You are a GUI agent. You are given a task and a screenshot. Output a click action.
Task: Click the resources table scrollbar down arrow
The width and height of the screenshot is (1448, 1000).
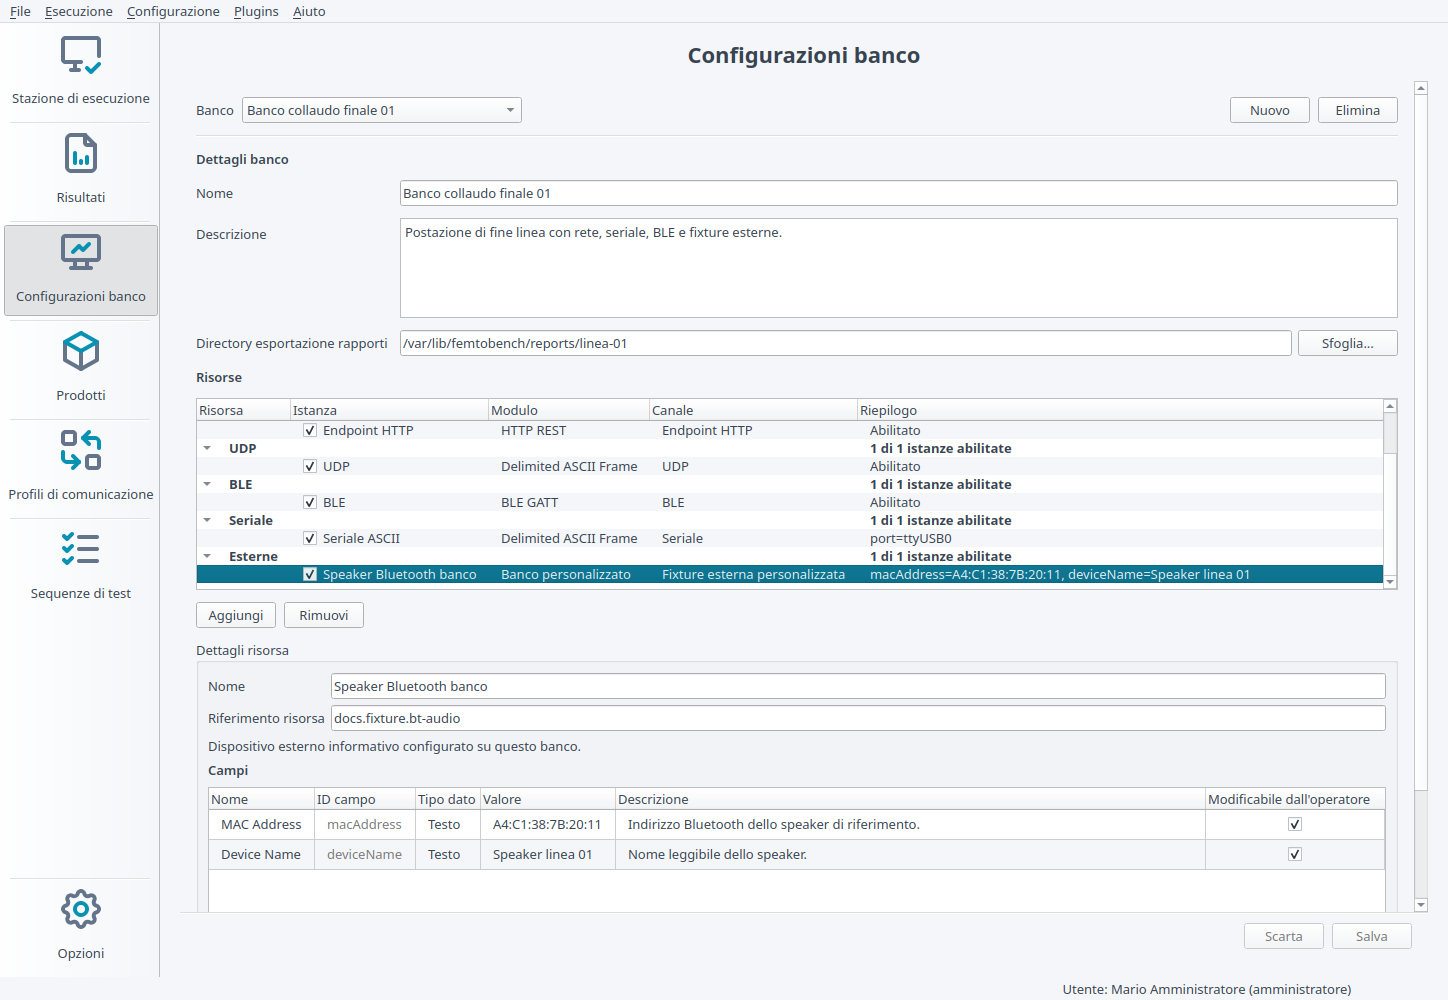tap(1390, 582)
